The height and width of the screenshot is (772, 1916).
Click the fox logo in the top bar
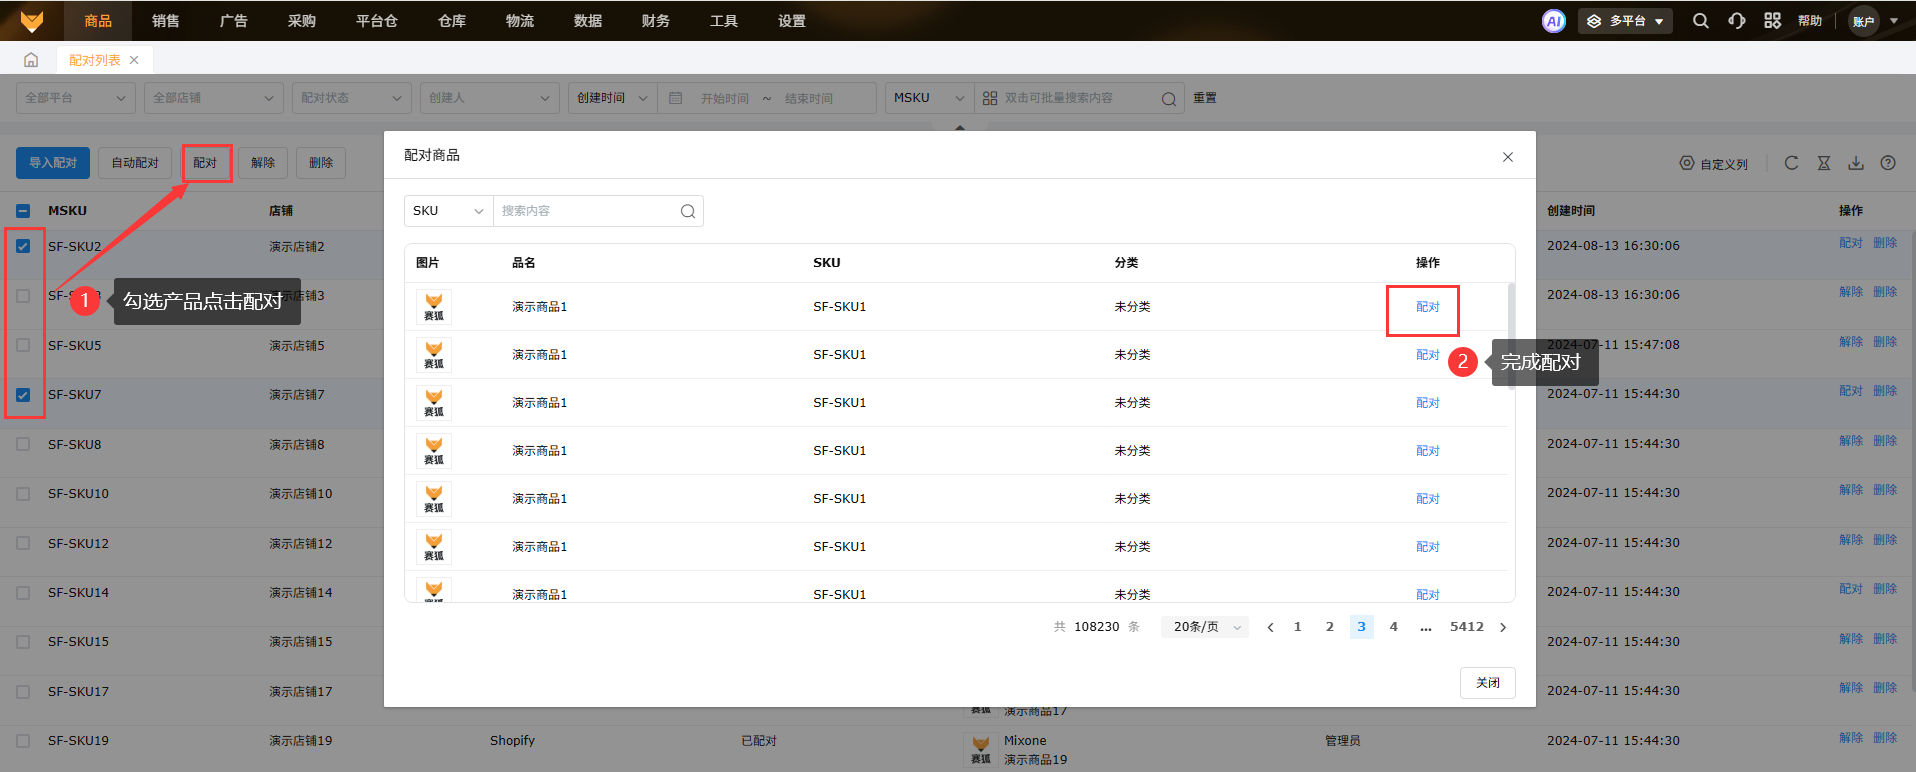[32, 21]
